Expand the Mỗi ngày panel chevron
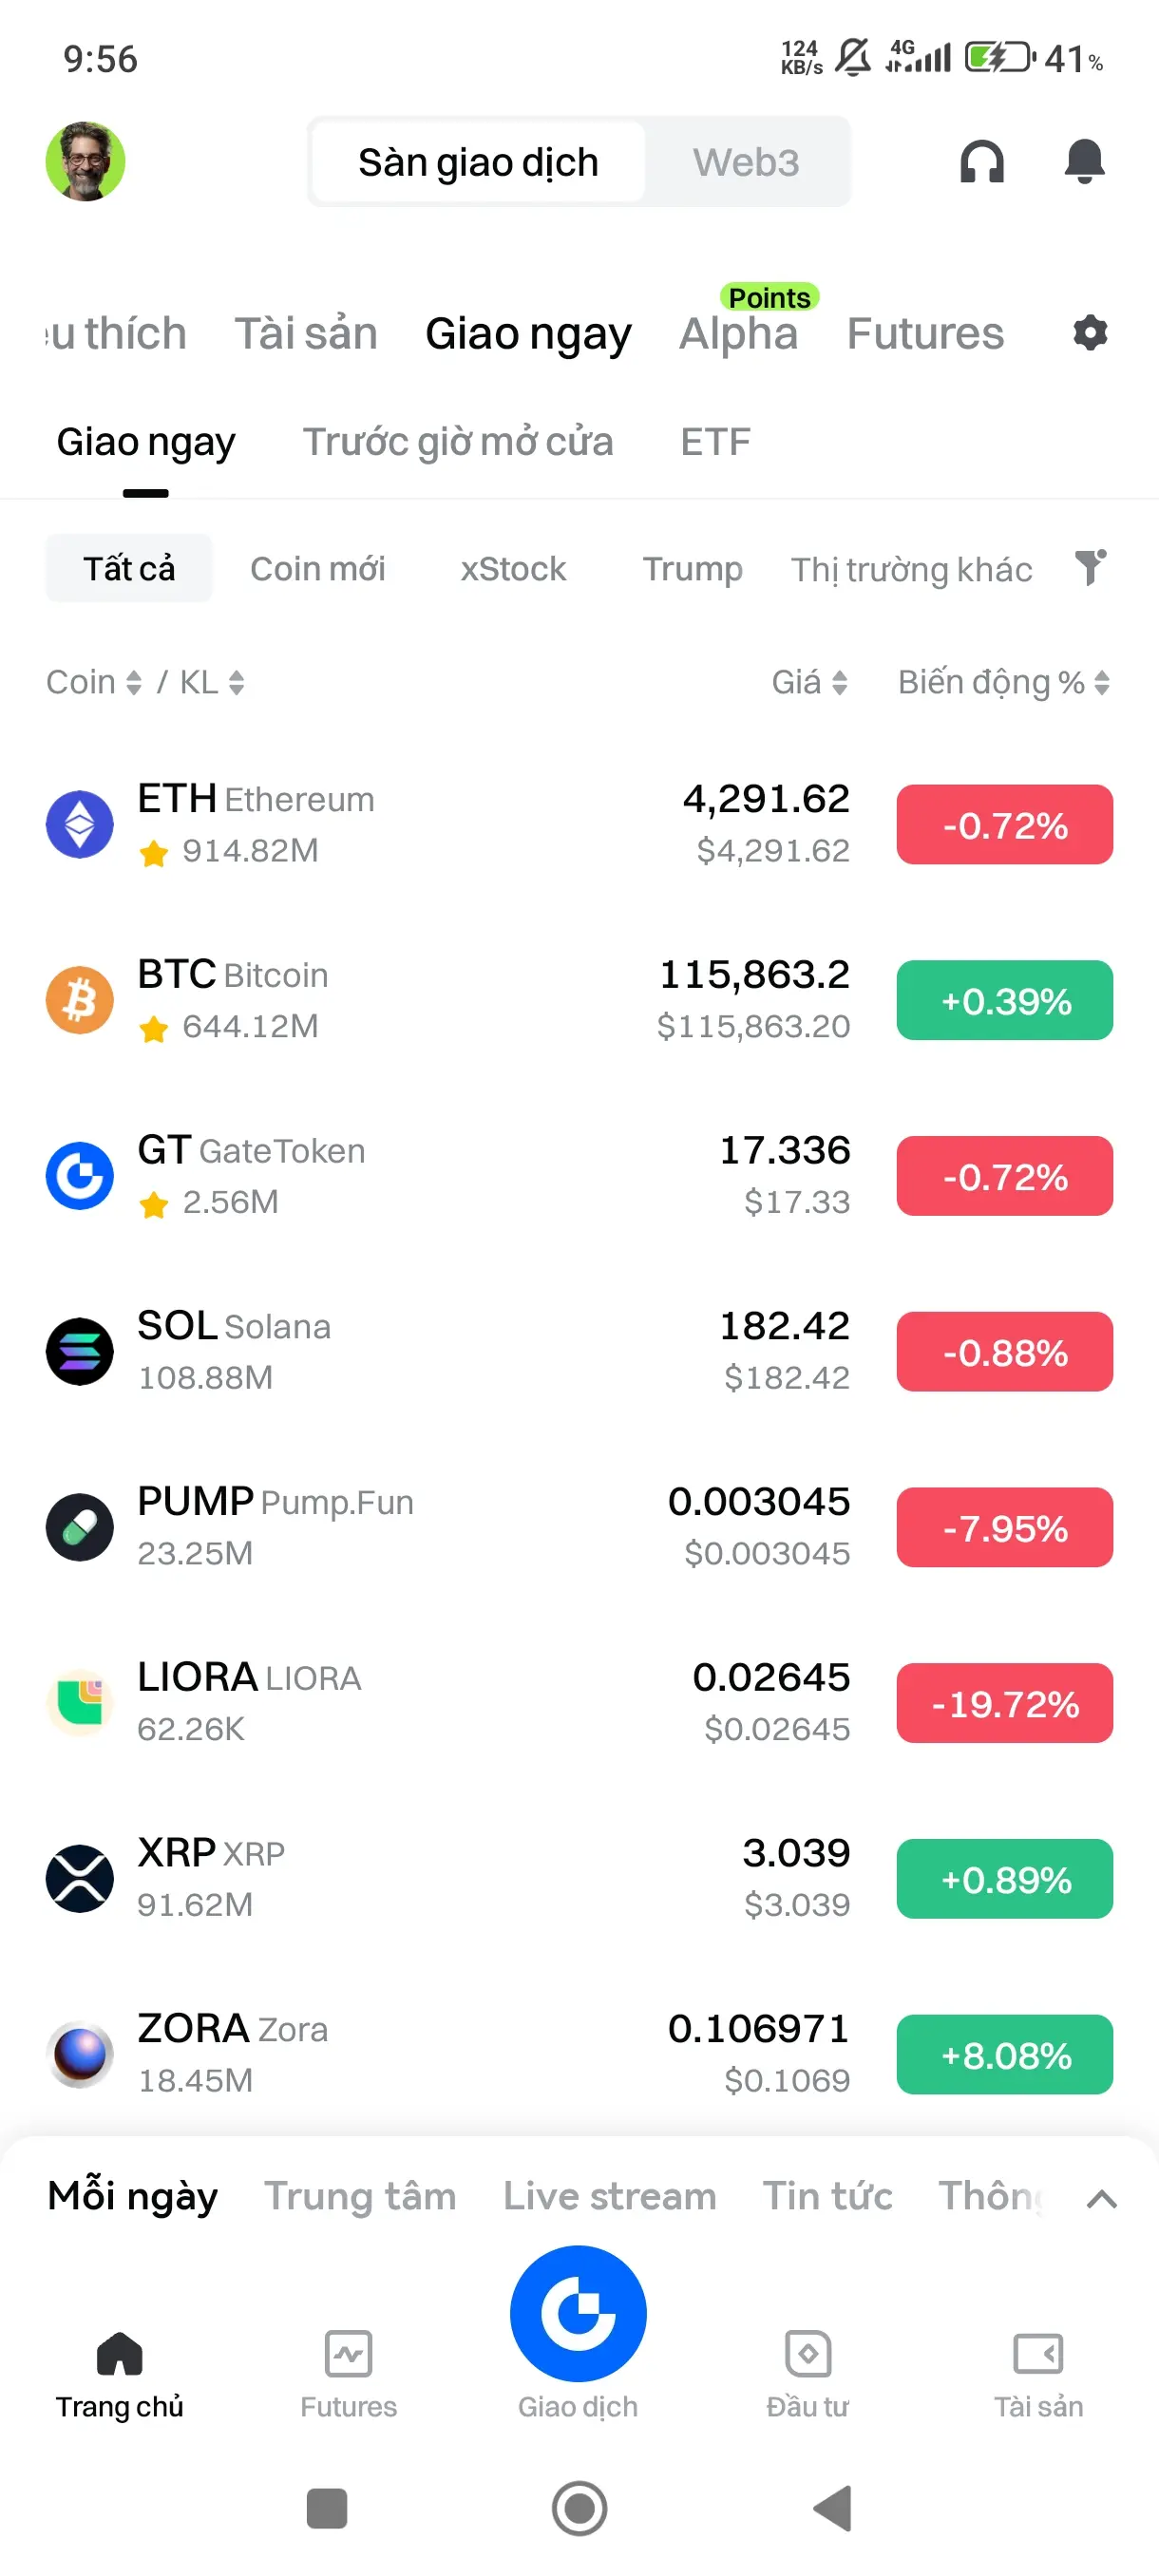Image resolution: width=1159 pixels, height=2576 pixels. tap(1101, 2198)
